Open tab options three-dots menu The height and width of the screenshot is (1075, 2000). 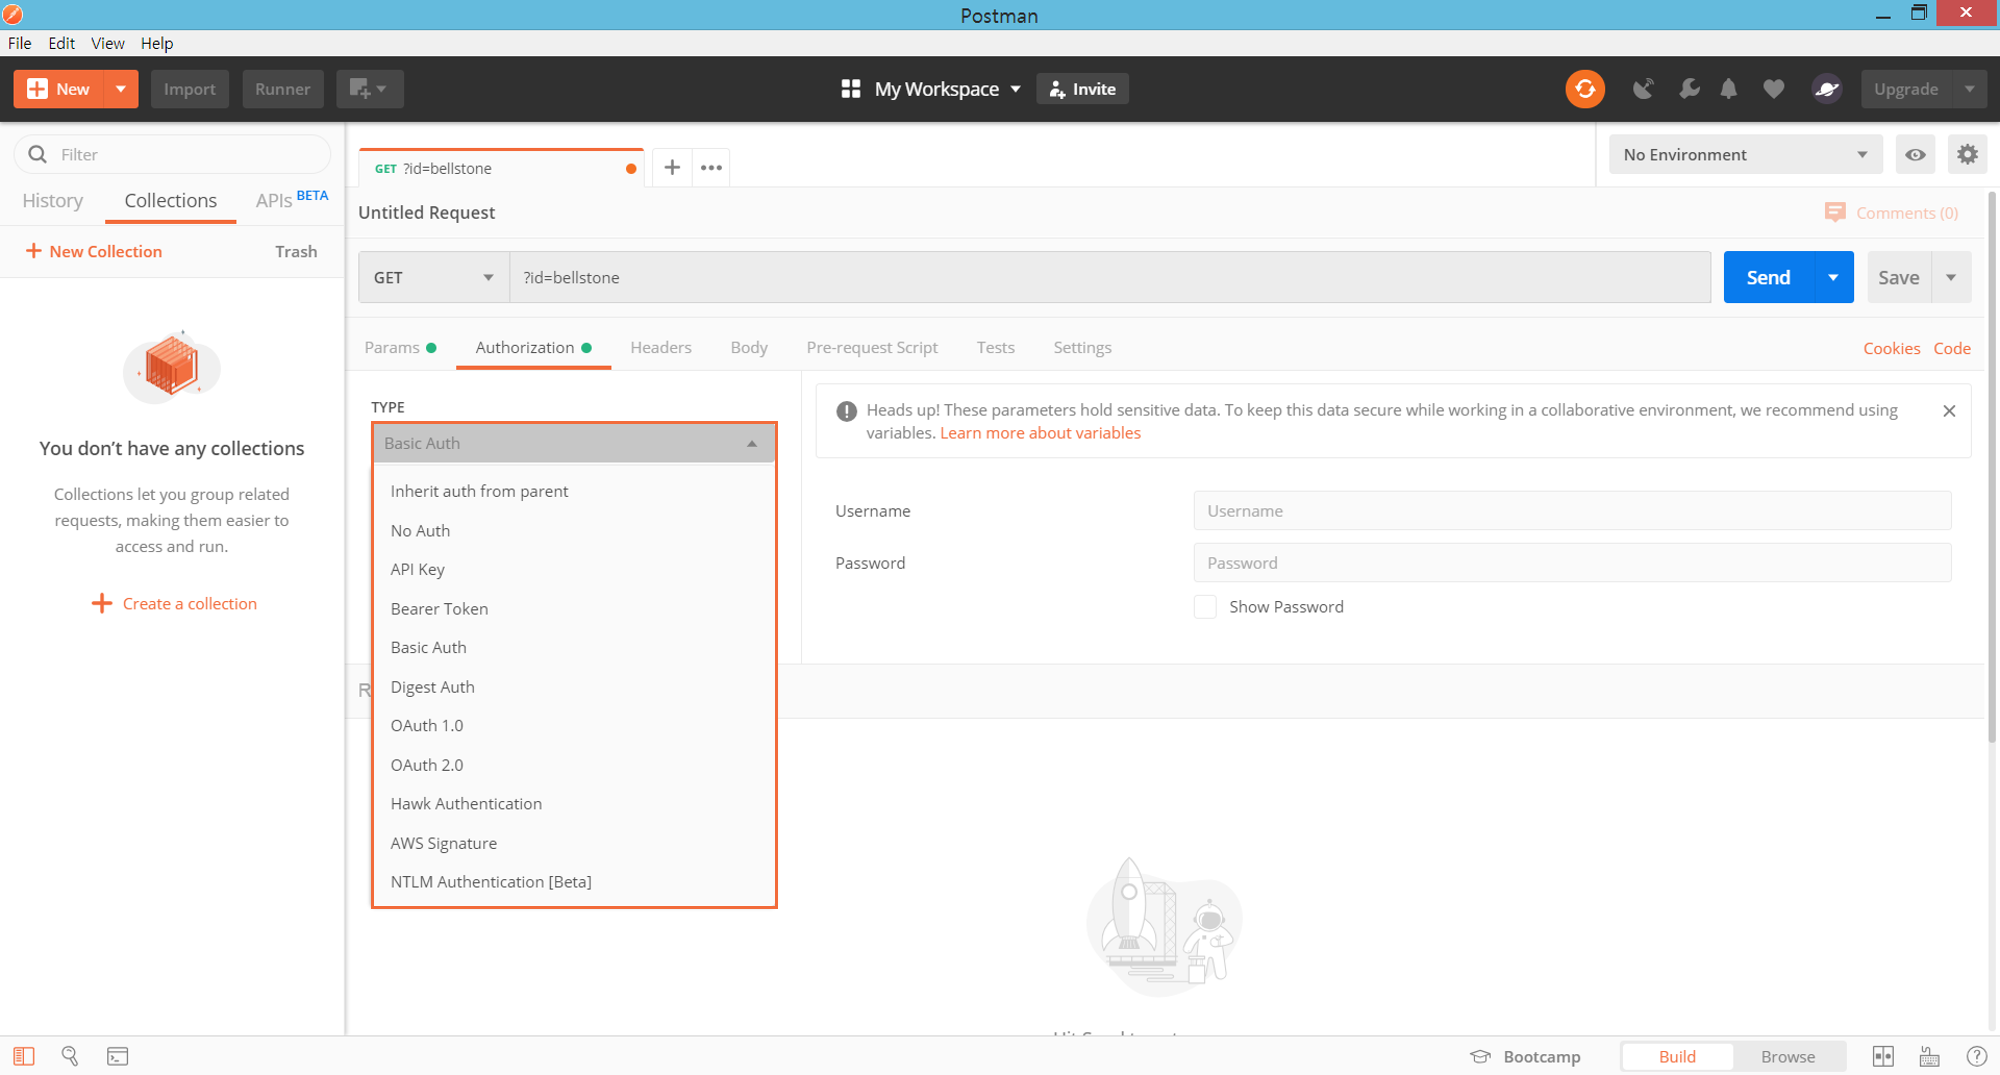(711, 167)
